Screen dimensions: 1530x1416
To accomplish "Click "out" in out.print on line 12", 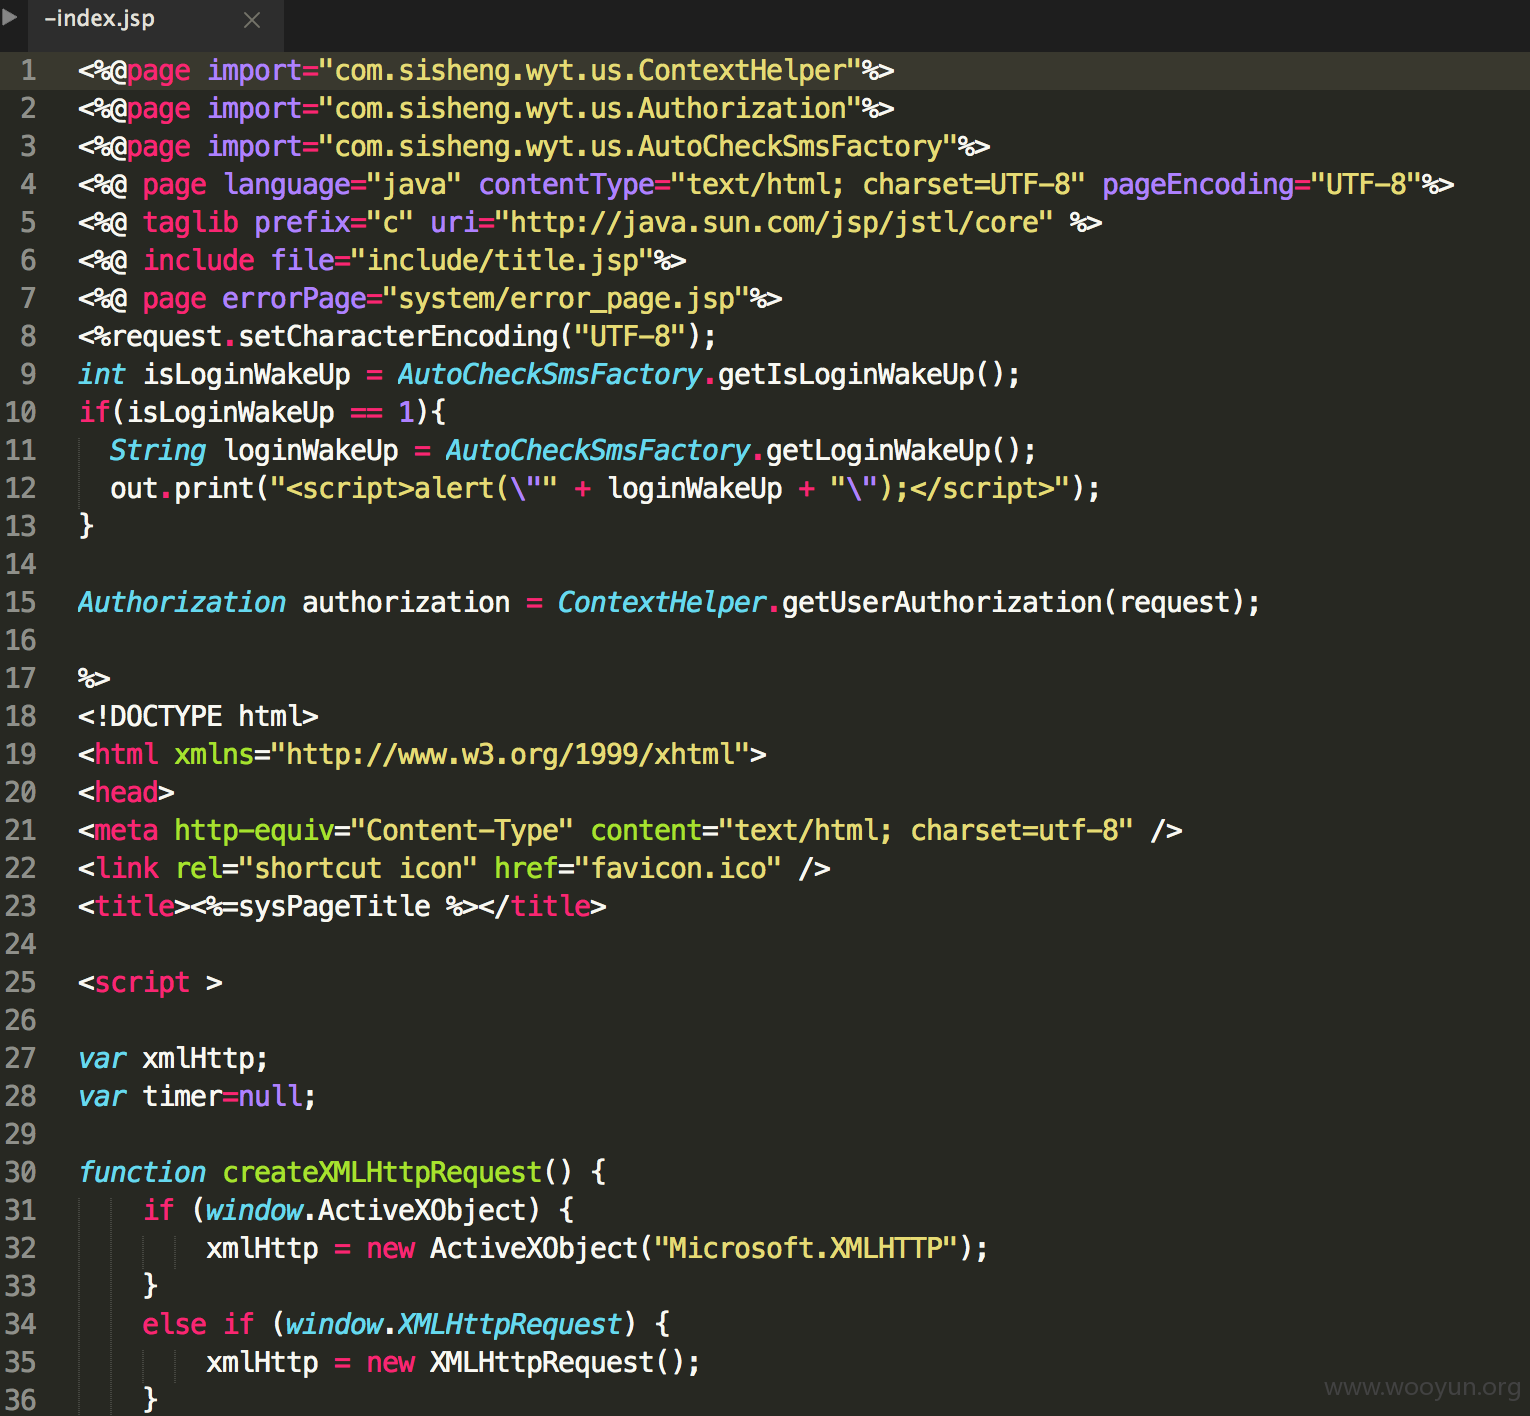I will pos(134,488).
